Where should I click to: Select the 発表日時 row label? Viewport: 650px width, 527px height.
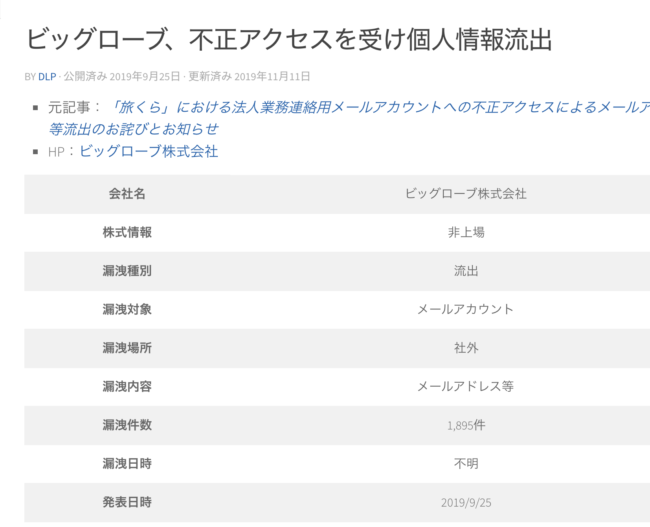coord(127,502)
